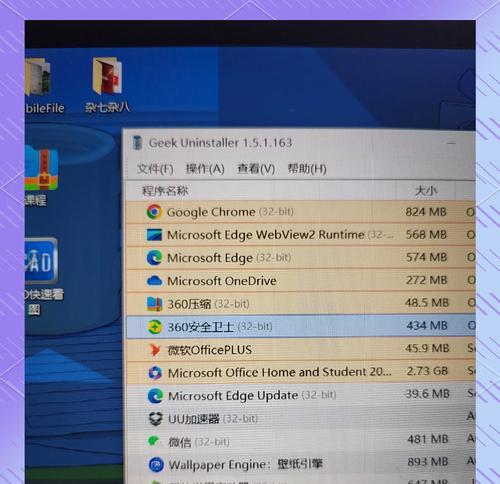Select the 360压缩 program icon
The width and height of the screenshot is (500, 484).
pos(155,304)
